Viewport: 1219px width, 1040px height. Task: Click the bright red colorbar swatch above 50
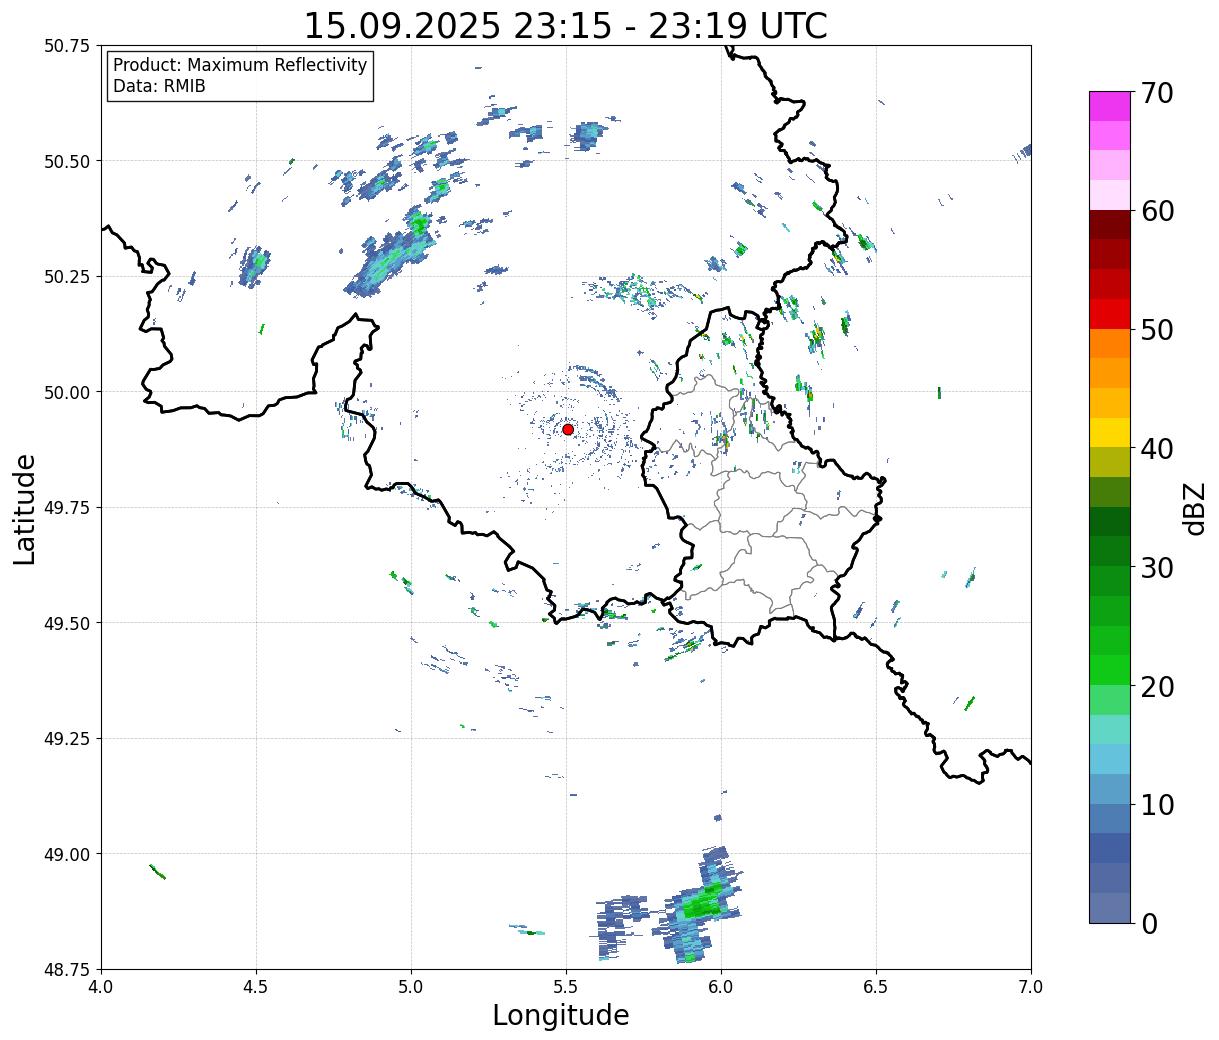[x=1110, y=314]
